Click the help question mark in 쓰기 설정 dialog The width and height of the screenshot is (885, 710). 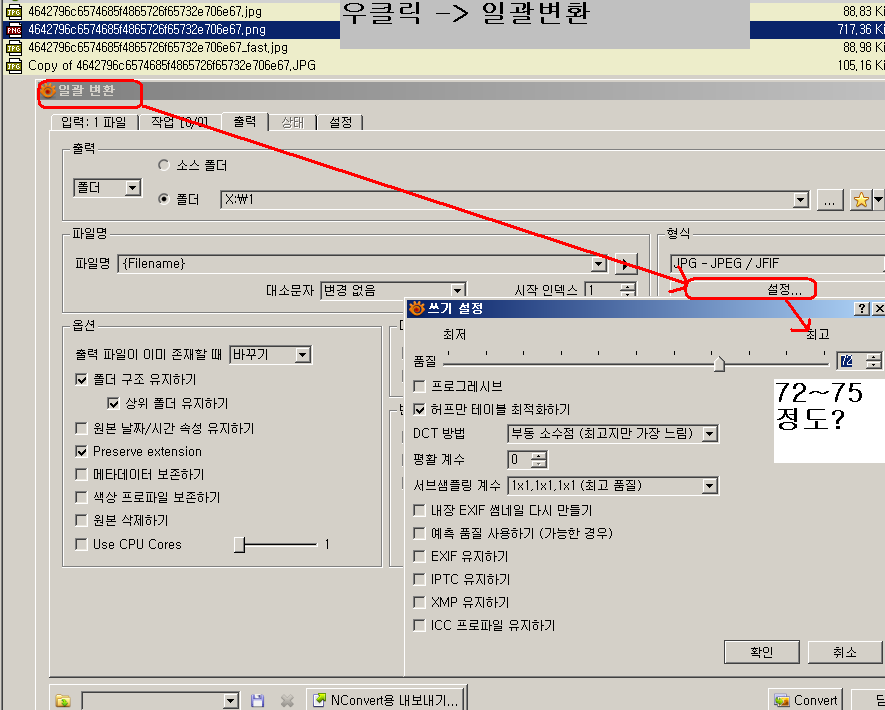(x=861, y=308)
